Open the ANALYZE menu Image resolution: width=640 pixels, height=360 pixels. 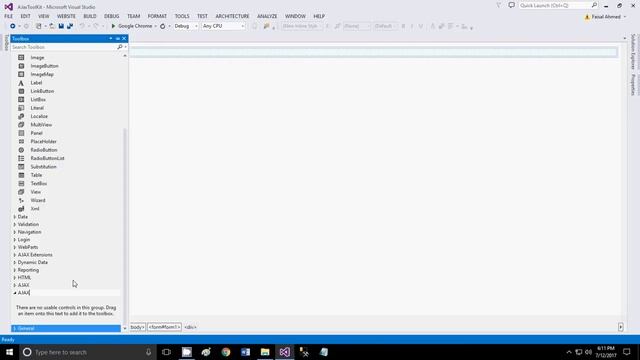[267, 16]
